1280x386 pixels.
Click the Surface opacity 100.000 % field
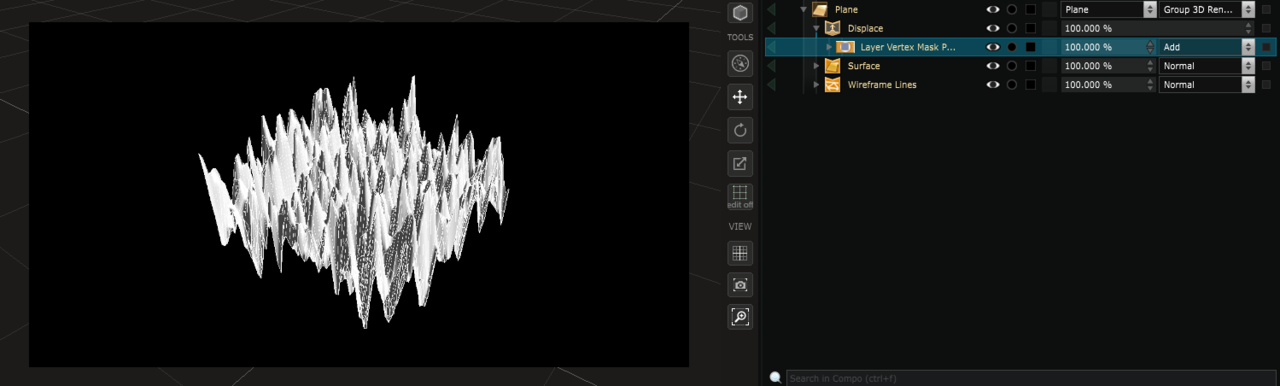pyautogui.click(x=1108, y=66)
